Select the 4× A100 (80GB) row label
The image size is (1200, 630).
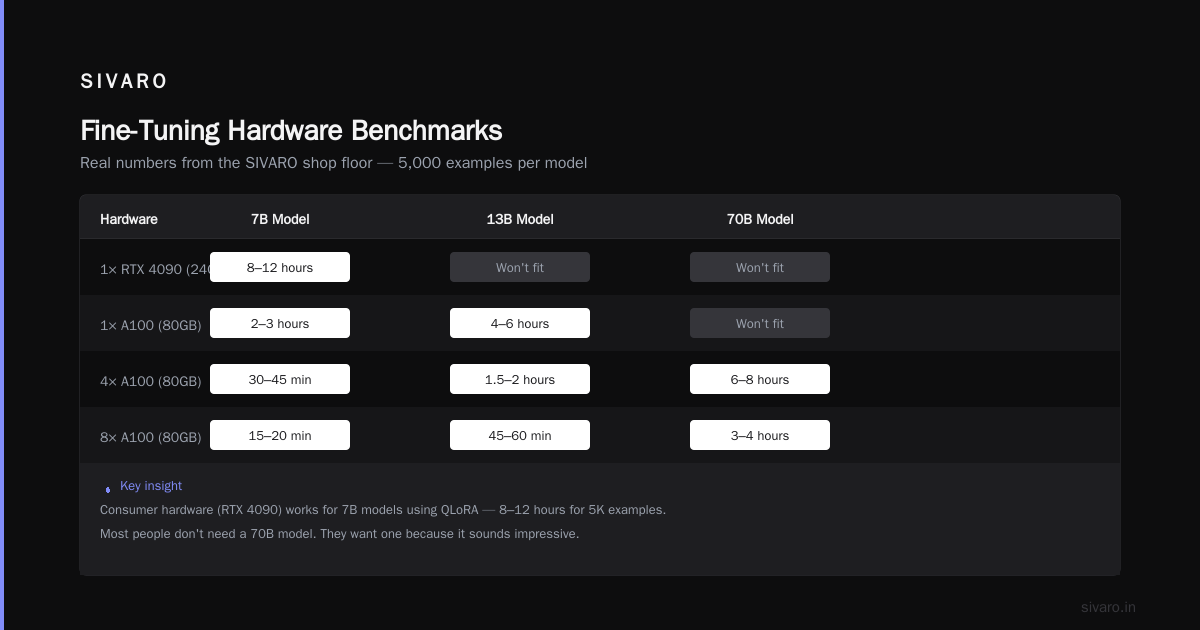click(151, 381)
